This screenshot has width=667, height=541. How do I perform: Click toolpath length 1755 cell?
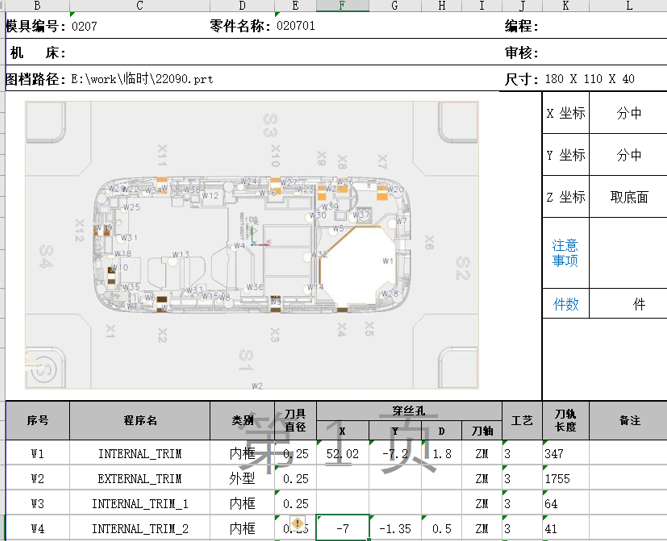click(x=566, y=478)
